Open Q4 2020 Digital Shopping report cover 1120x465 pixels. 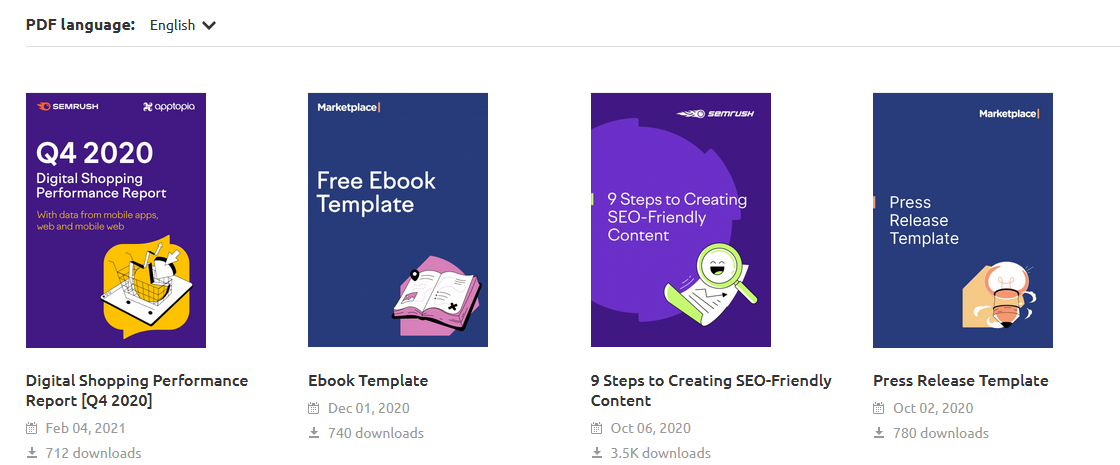116,220
